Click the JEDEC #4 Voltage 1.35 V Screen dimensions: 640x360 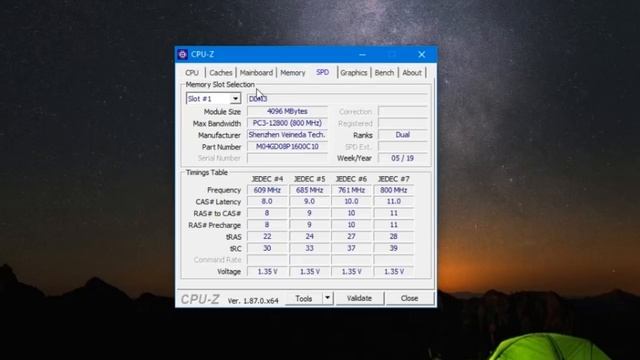point(267,271)
